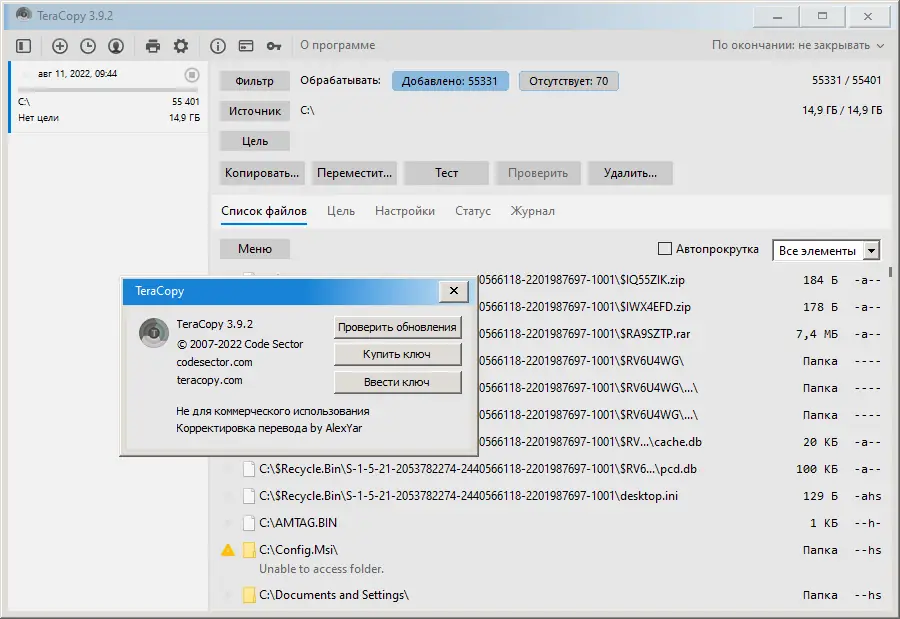
Task: Click the task progress bar in sidebar
Action: (x=108, y=90)
